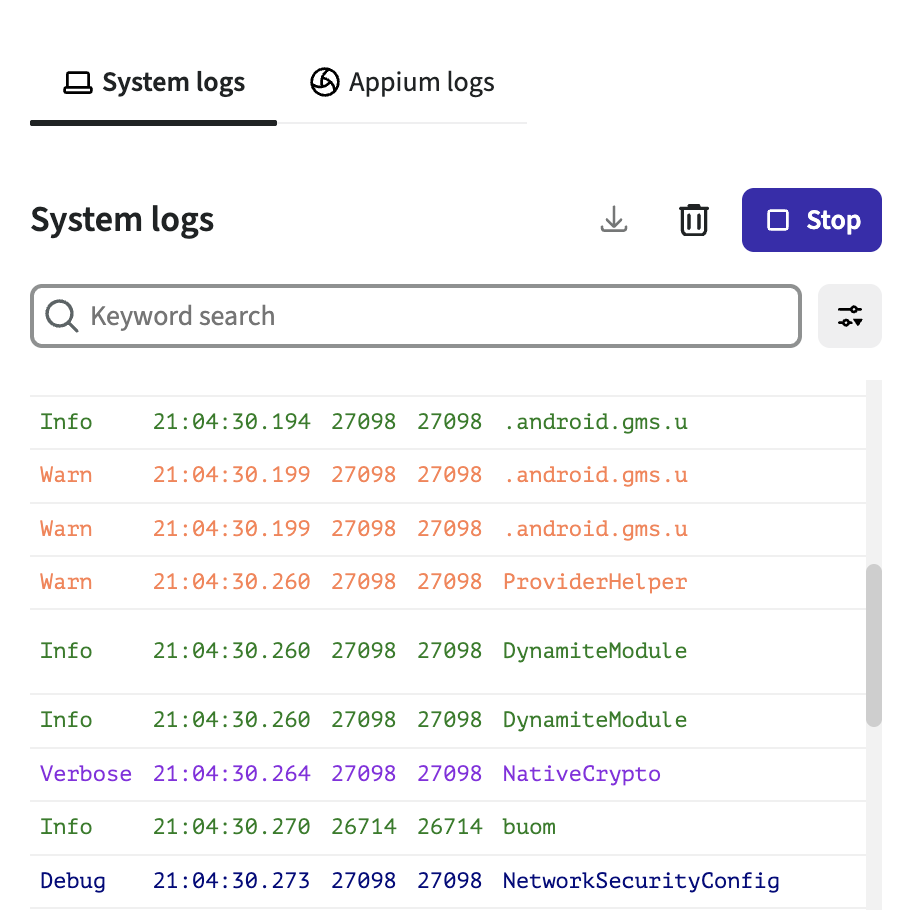Click the laptop icon beside System logs
This screenshot has height=910, width=908.
[x=77, y=83]
